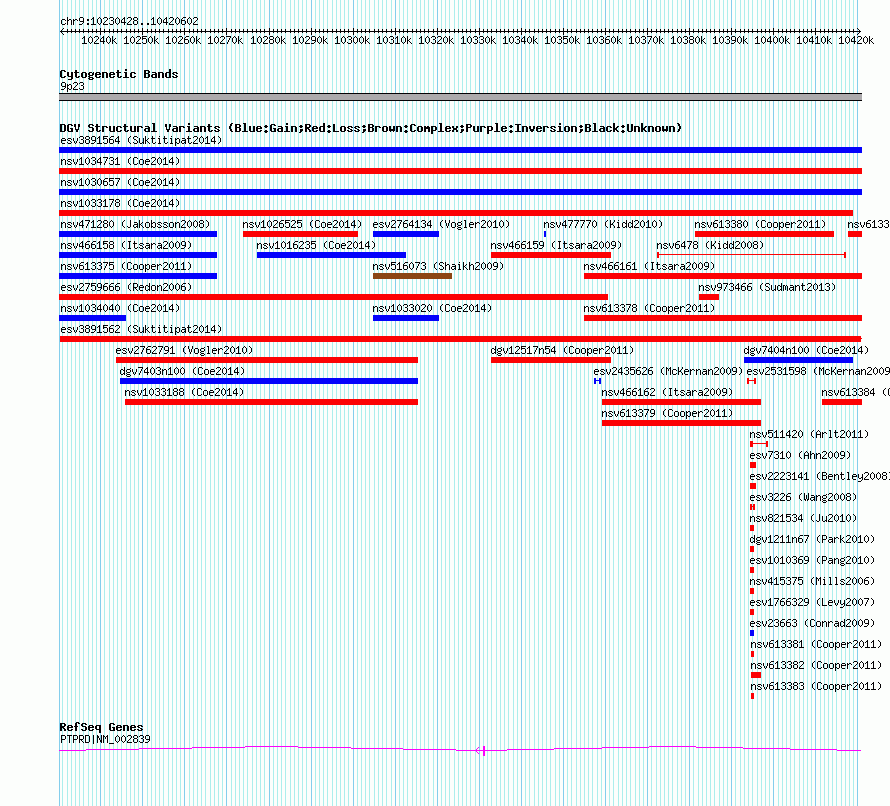Click the nsv466159 (Itsara2009) label
Viewport: 890px width, 806px height.
point(556,245)
